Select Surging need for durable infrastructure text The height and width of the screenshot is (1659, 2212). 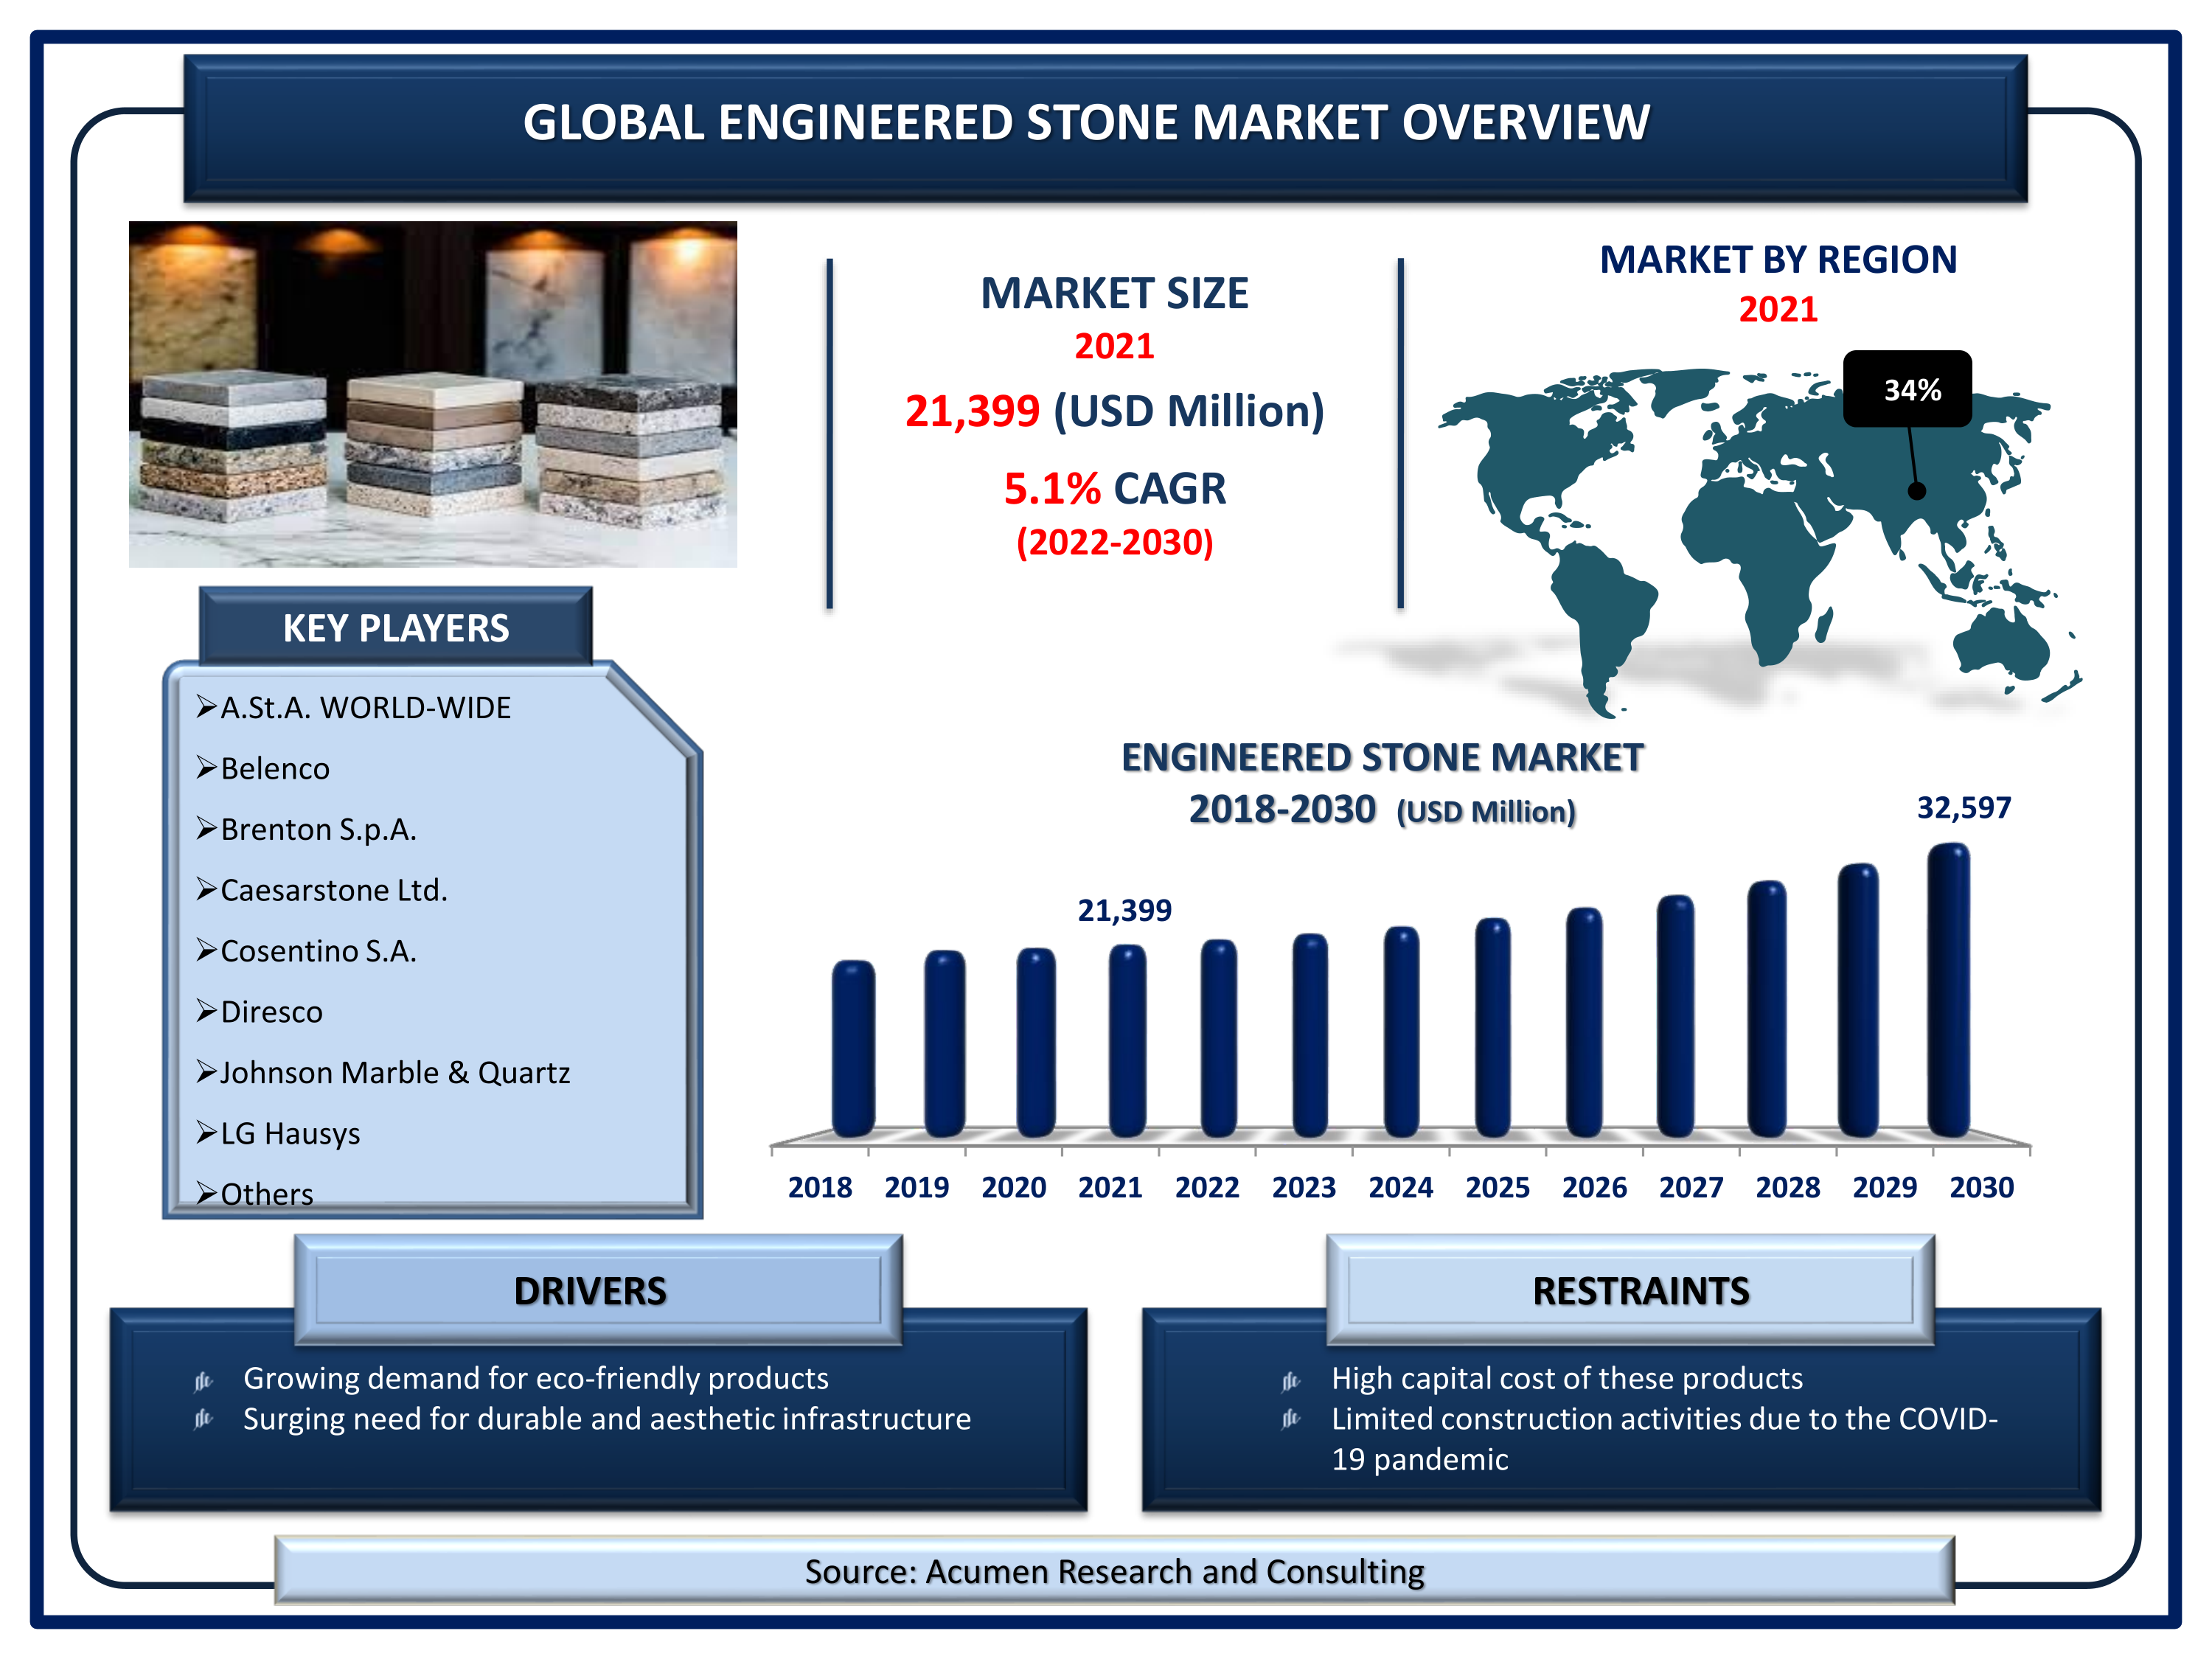(607, 1419)
